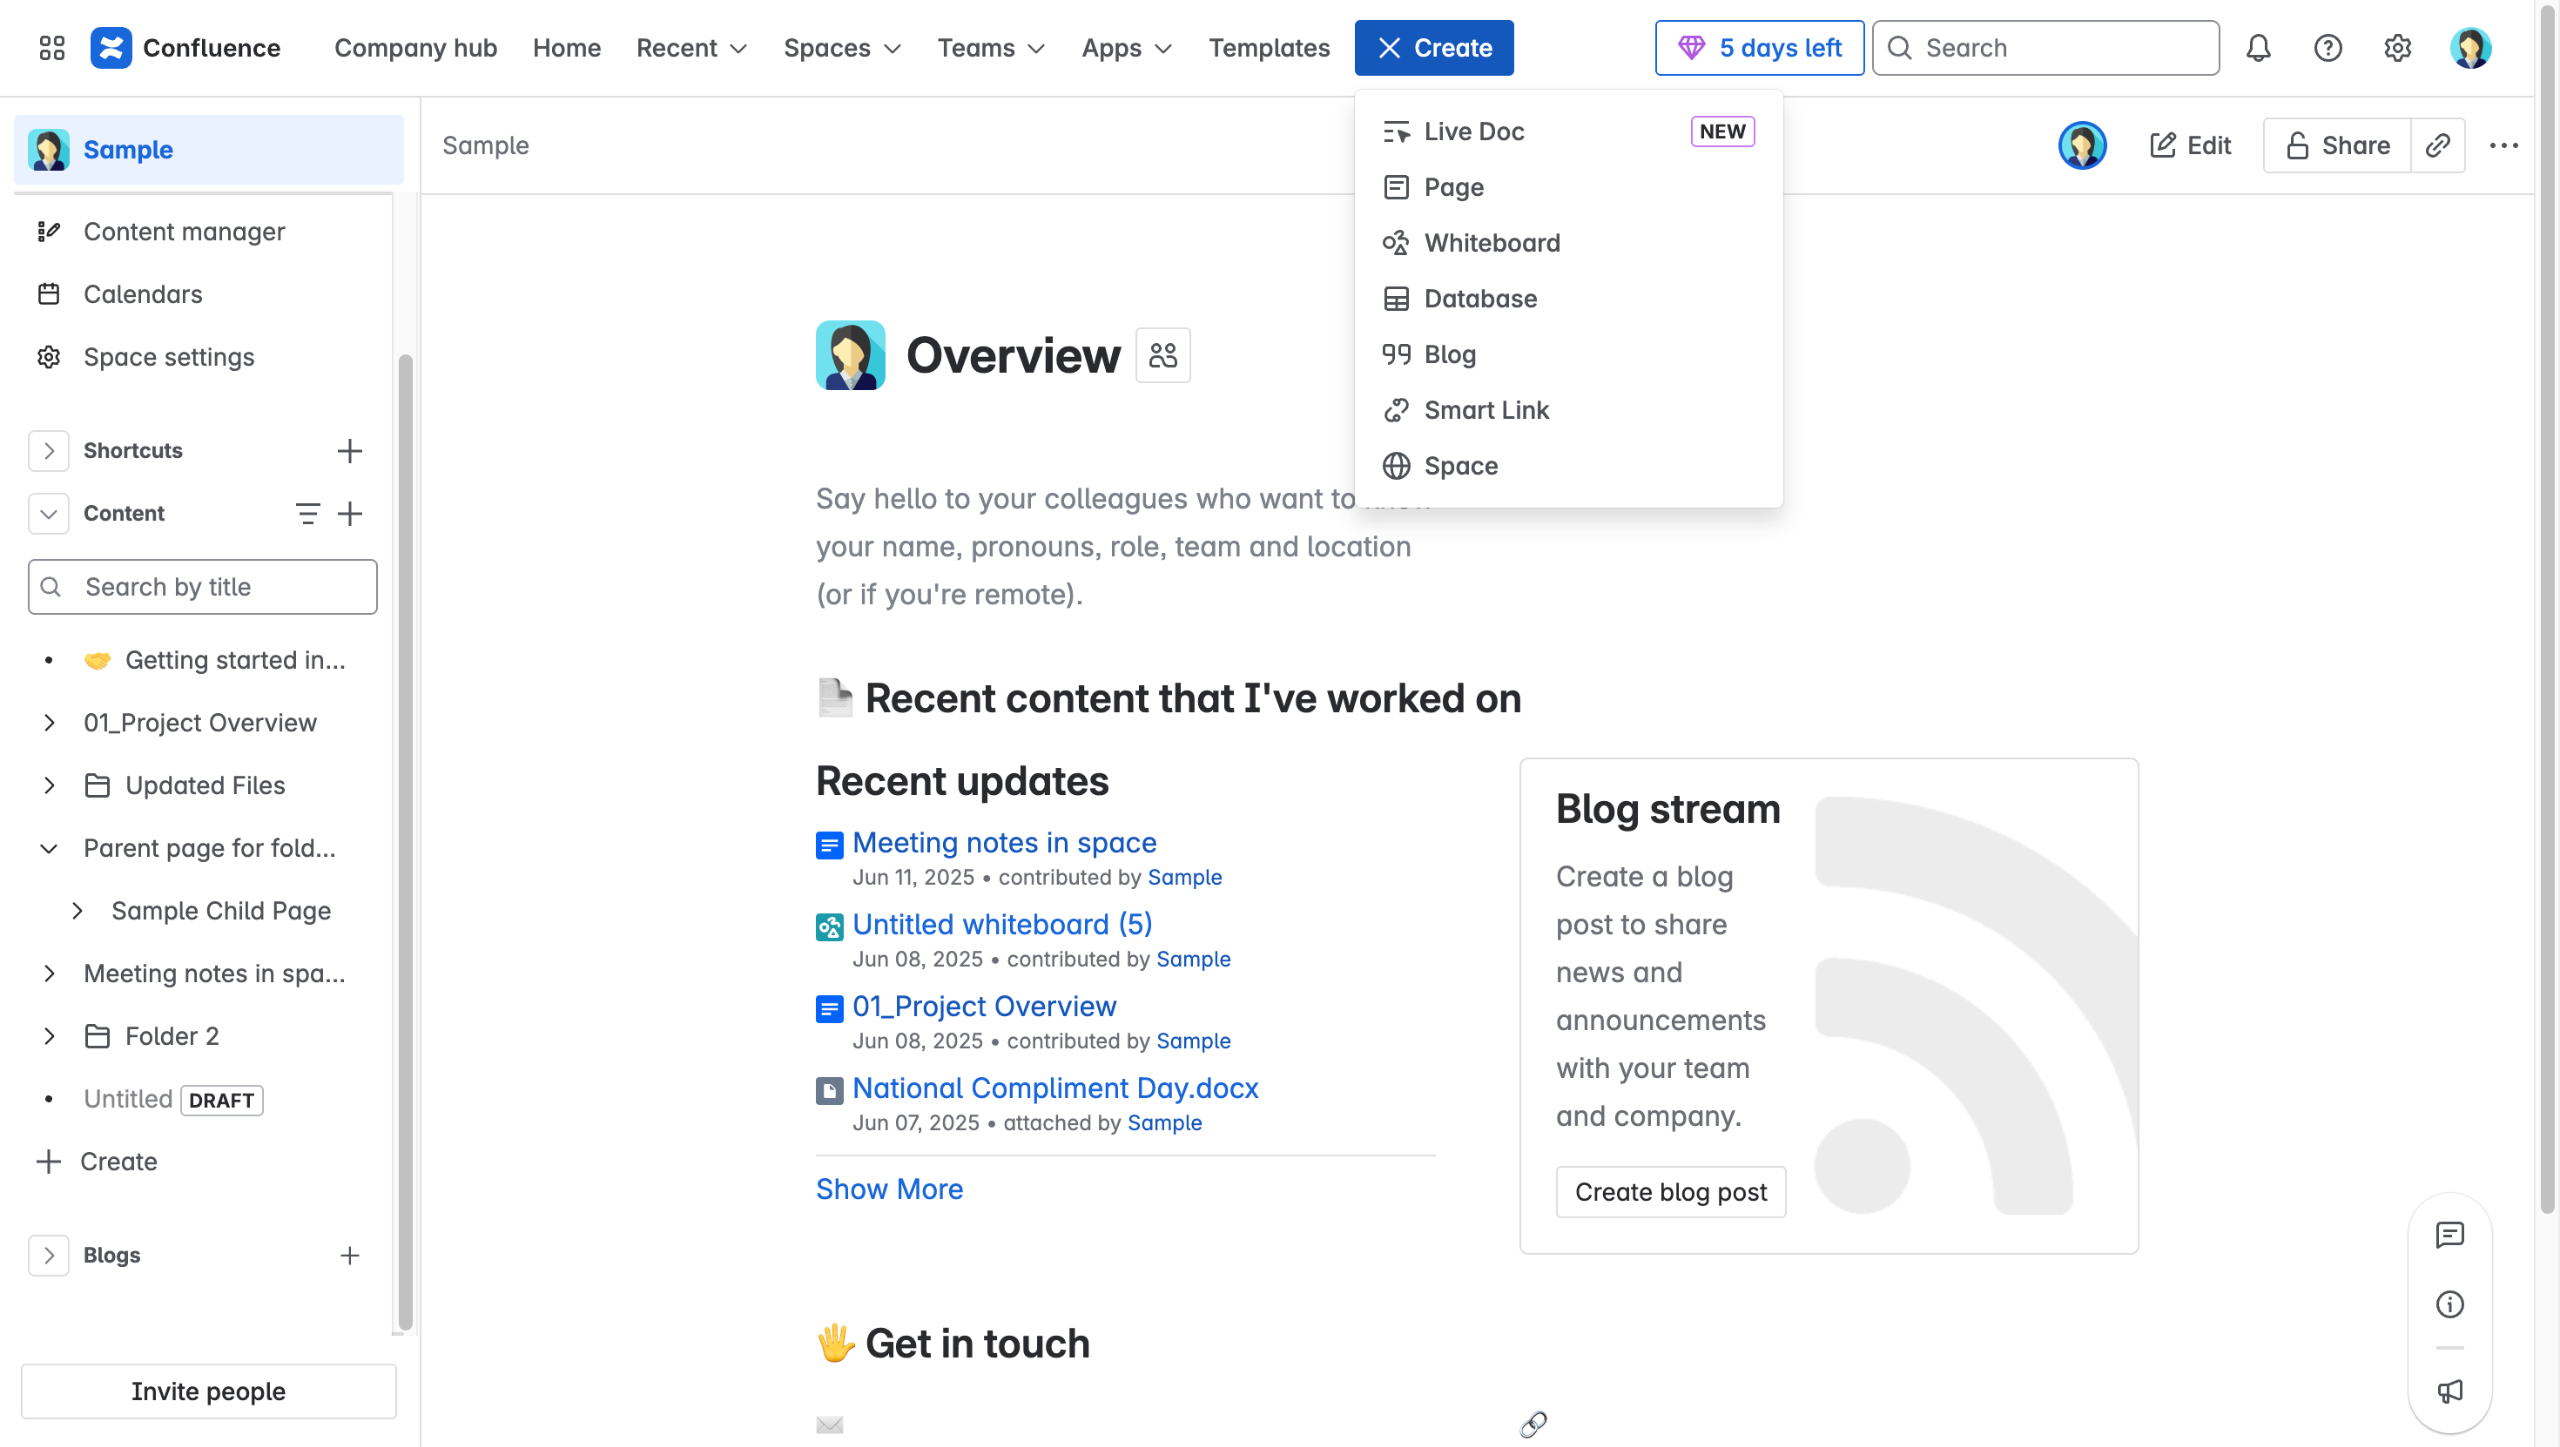Image resolution: width=2560 pixels, height=1447 pixels.
Task: Open the page info icon
Action: (2450, 1305)
